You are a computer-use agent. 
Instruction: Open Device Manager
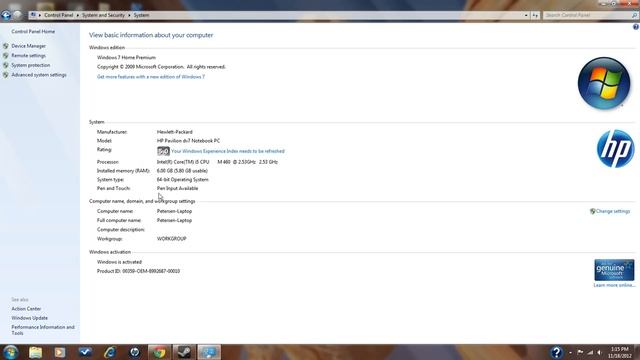(29, 46)
